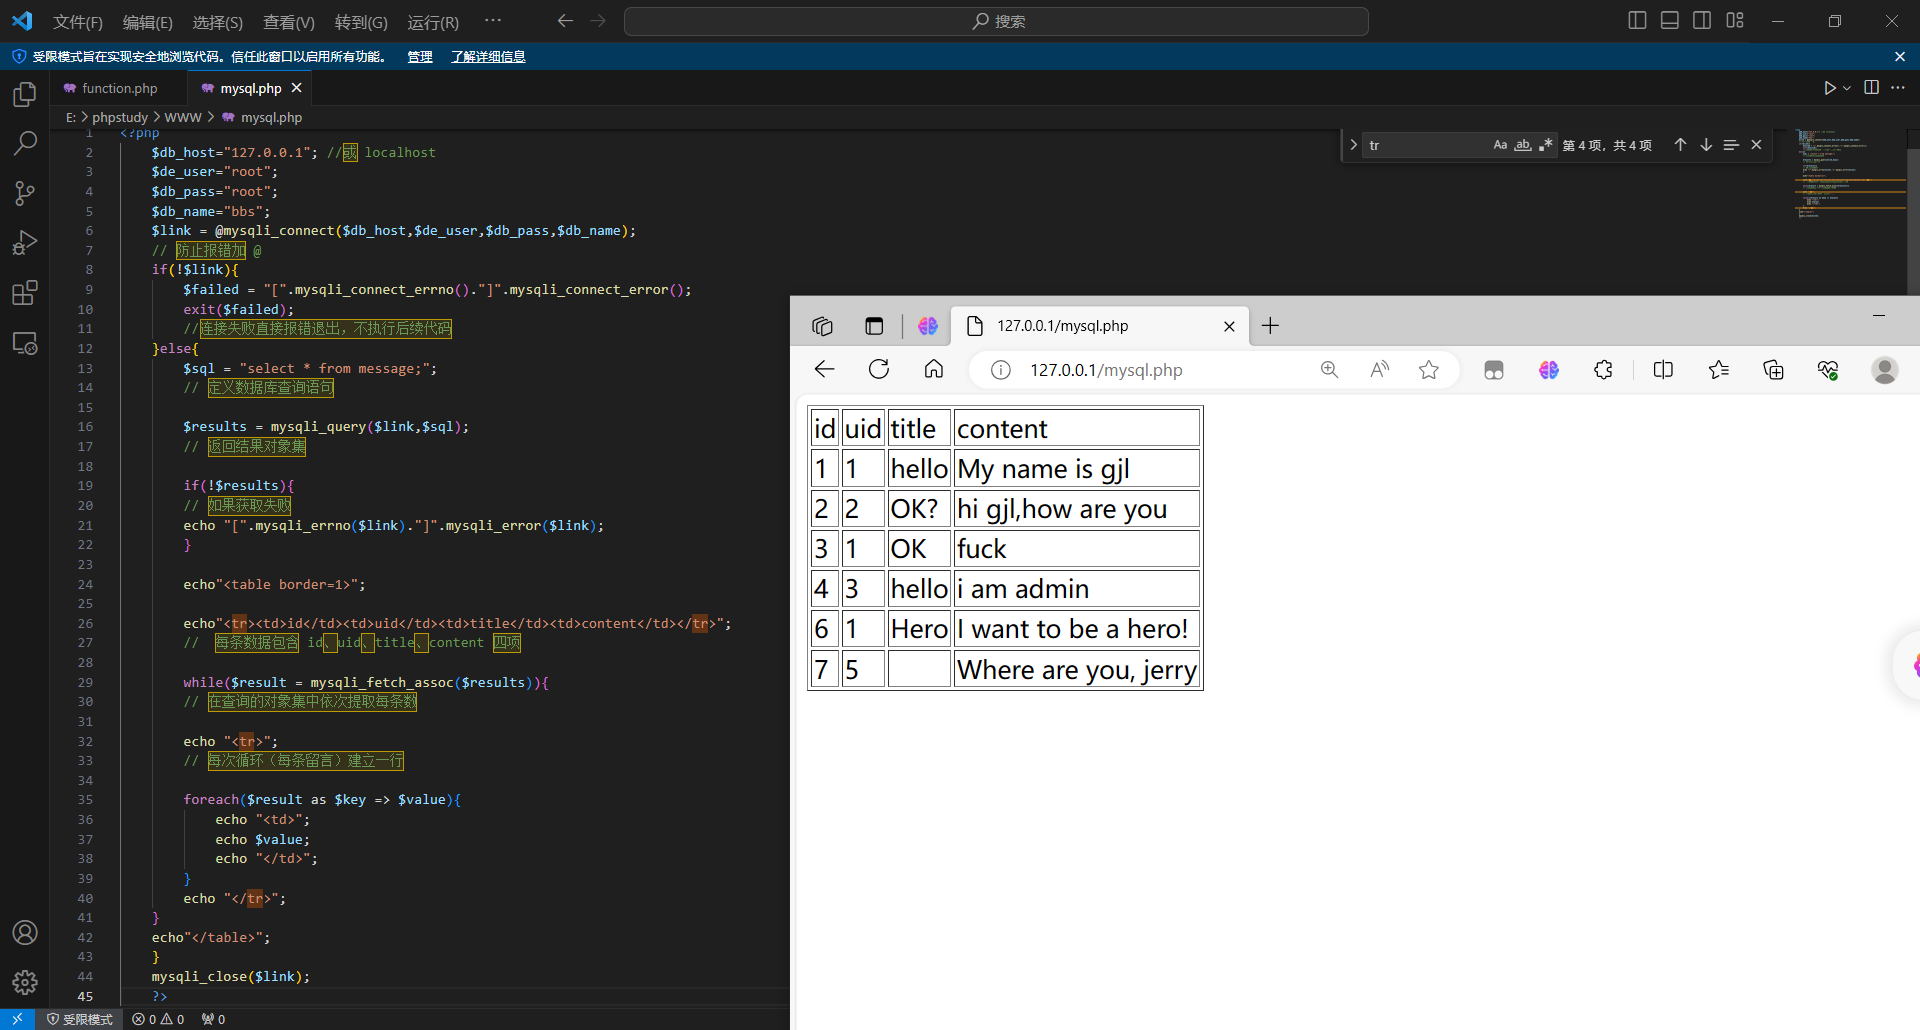Run the PHP file with play button
The width and height of the screenshot is (1920, 1030).
click(x=1829, y=88)
